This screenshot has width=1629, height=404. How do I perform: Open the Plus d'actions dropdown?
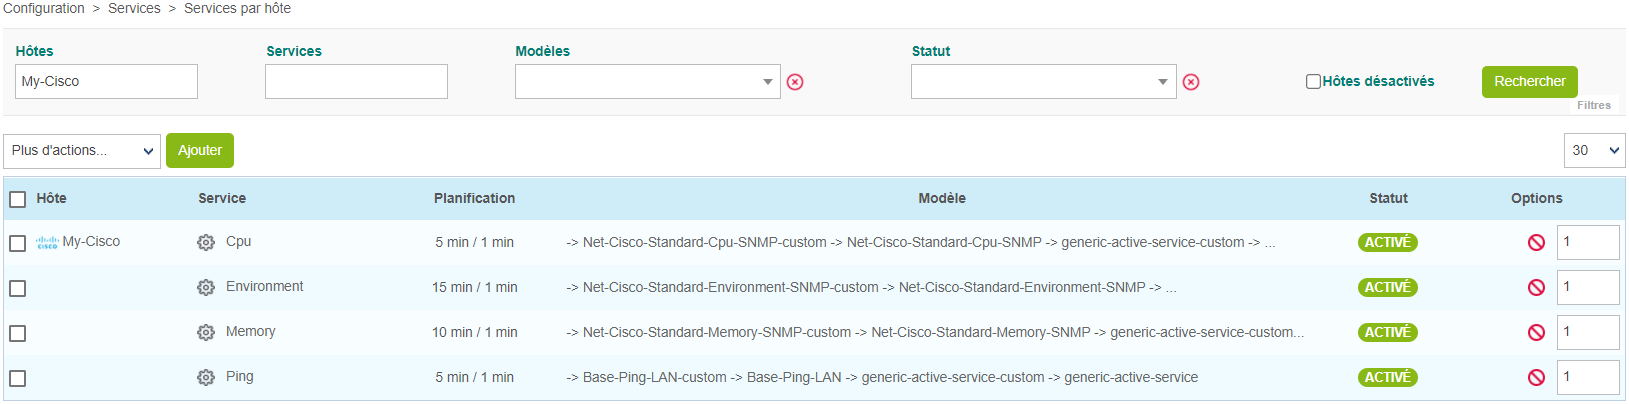pos(82,151)
